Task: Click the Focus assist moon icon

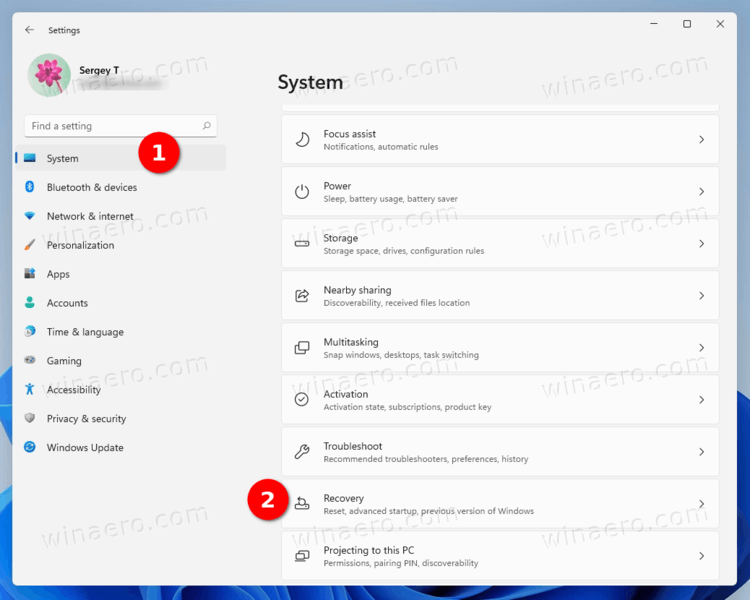Action: point(302,140)
